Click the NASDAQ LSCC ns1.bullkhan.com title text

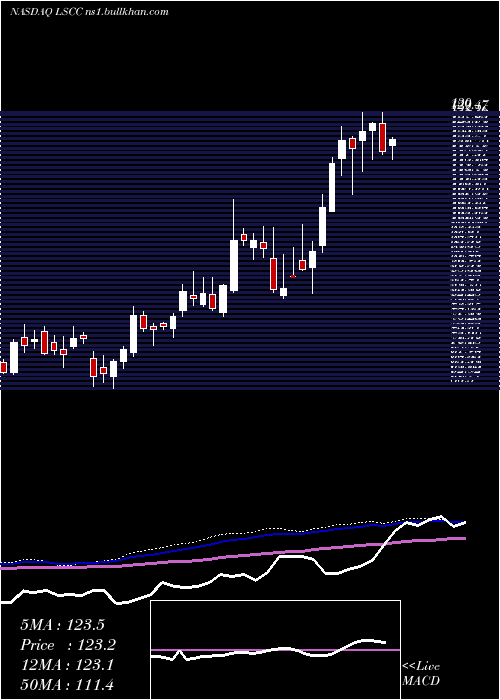click(89, 12)
